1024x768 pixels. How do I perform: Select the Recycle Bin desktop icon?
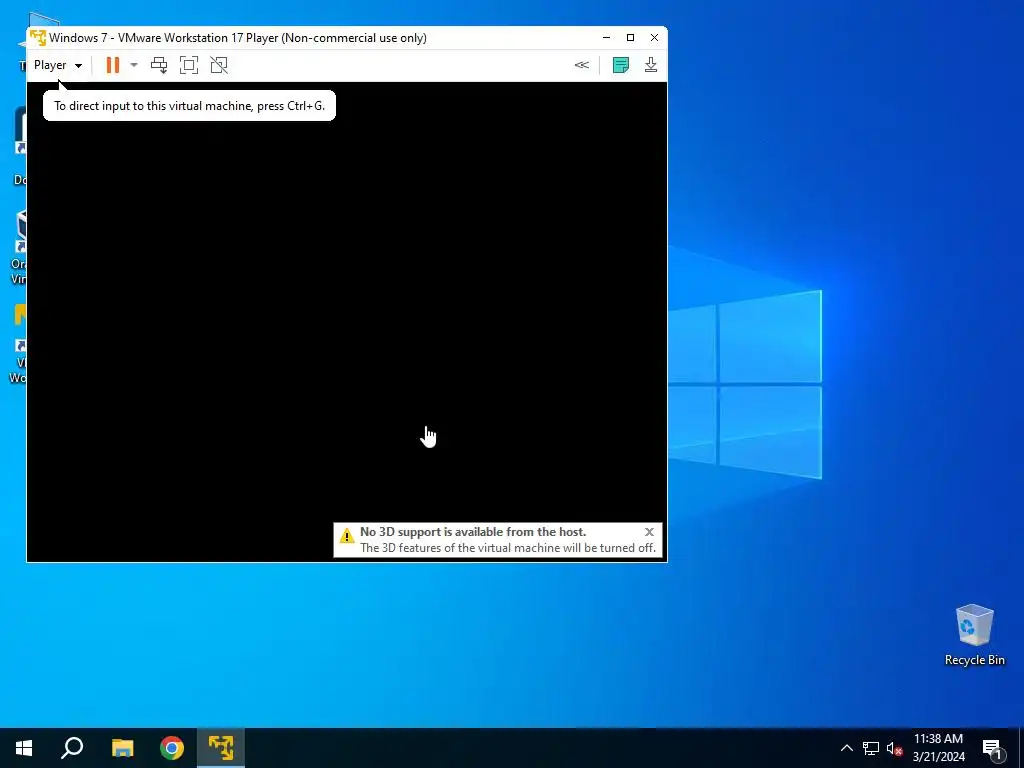[x=974, y=635]
